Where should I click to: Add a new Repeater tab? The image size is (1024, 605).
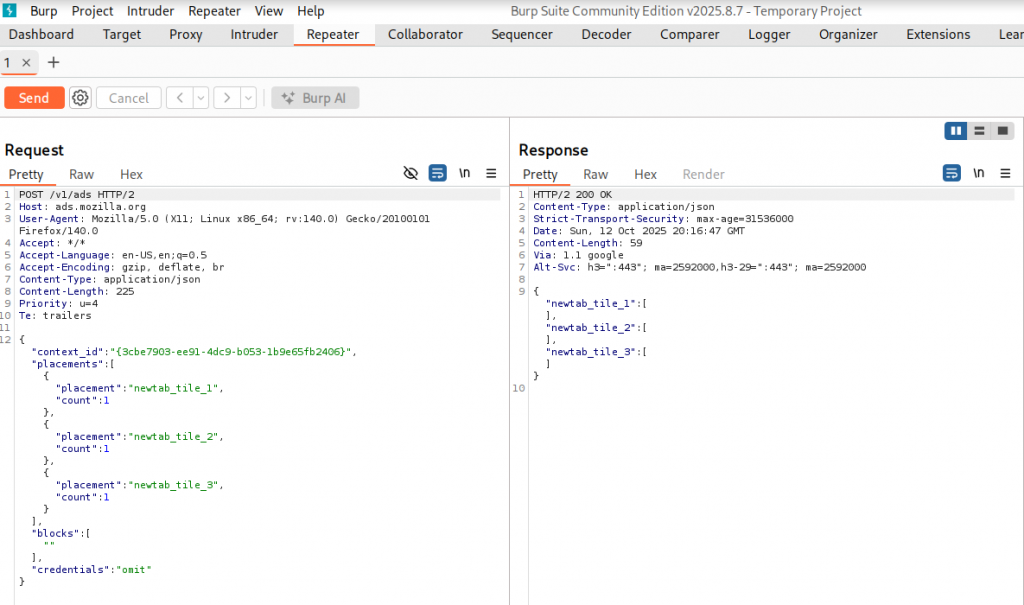coord(54,62)
